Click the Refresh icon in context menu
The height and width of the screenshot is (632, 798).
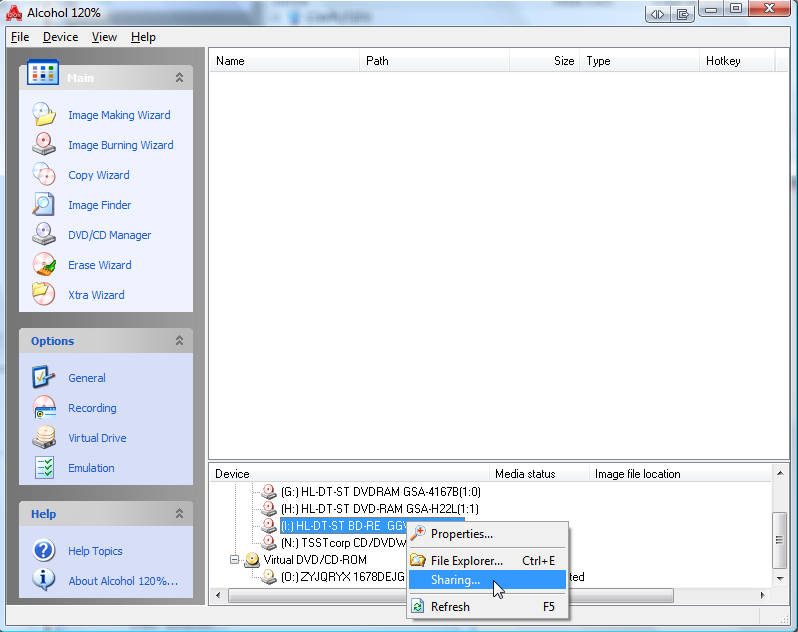point(418,607)
